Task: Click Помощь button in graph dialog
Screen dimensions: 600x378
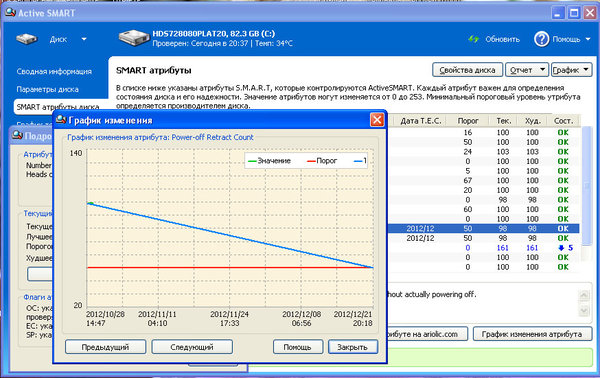Action: 297,347
